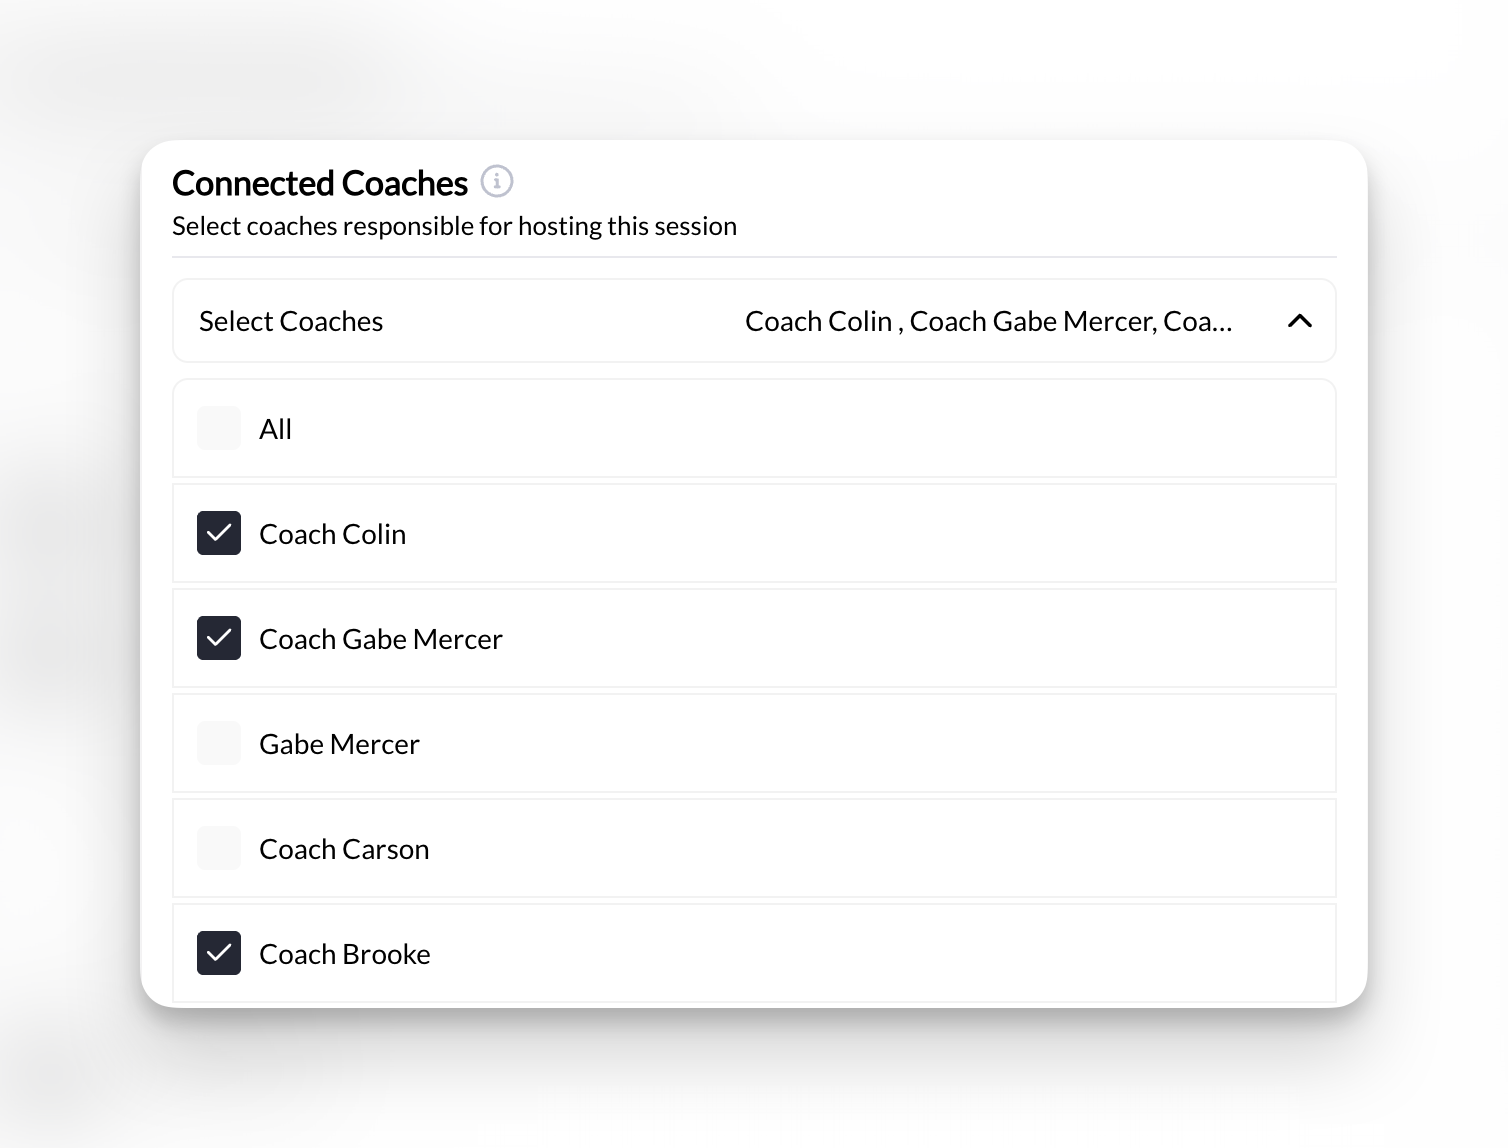Click the info icon next to Connected Coaches
Screen dimensions: 1508x1148
click(x=497, y=181)
